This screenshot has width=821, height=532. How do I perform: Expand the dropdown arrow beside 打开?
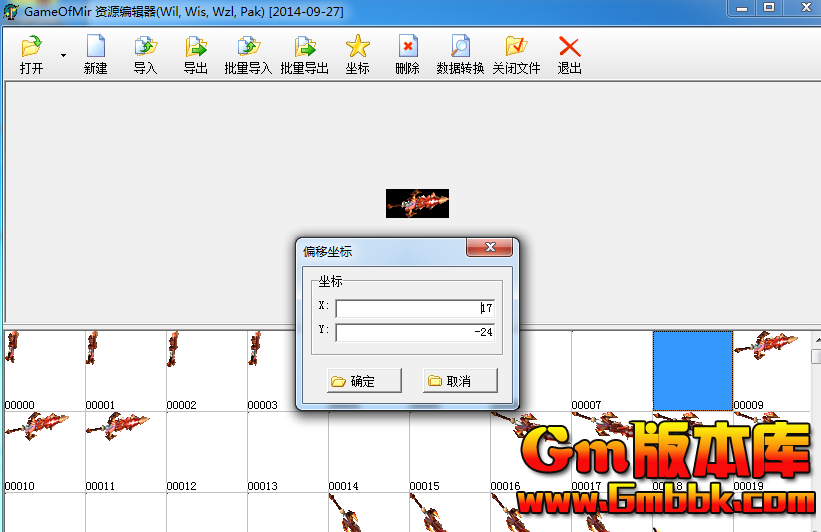(63, 56)
